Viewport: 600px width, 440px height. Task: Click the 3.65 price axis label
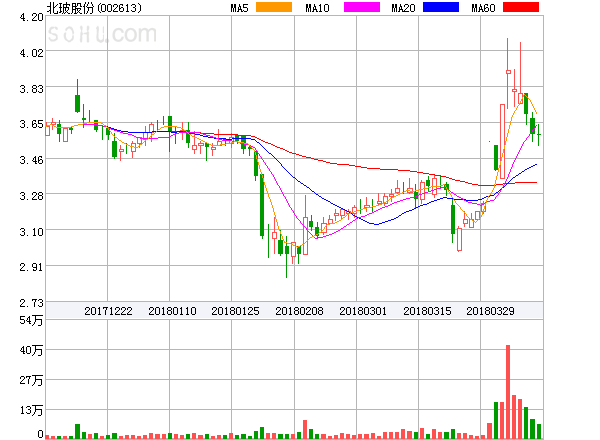click(31, 124)
